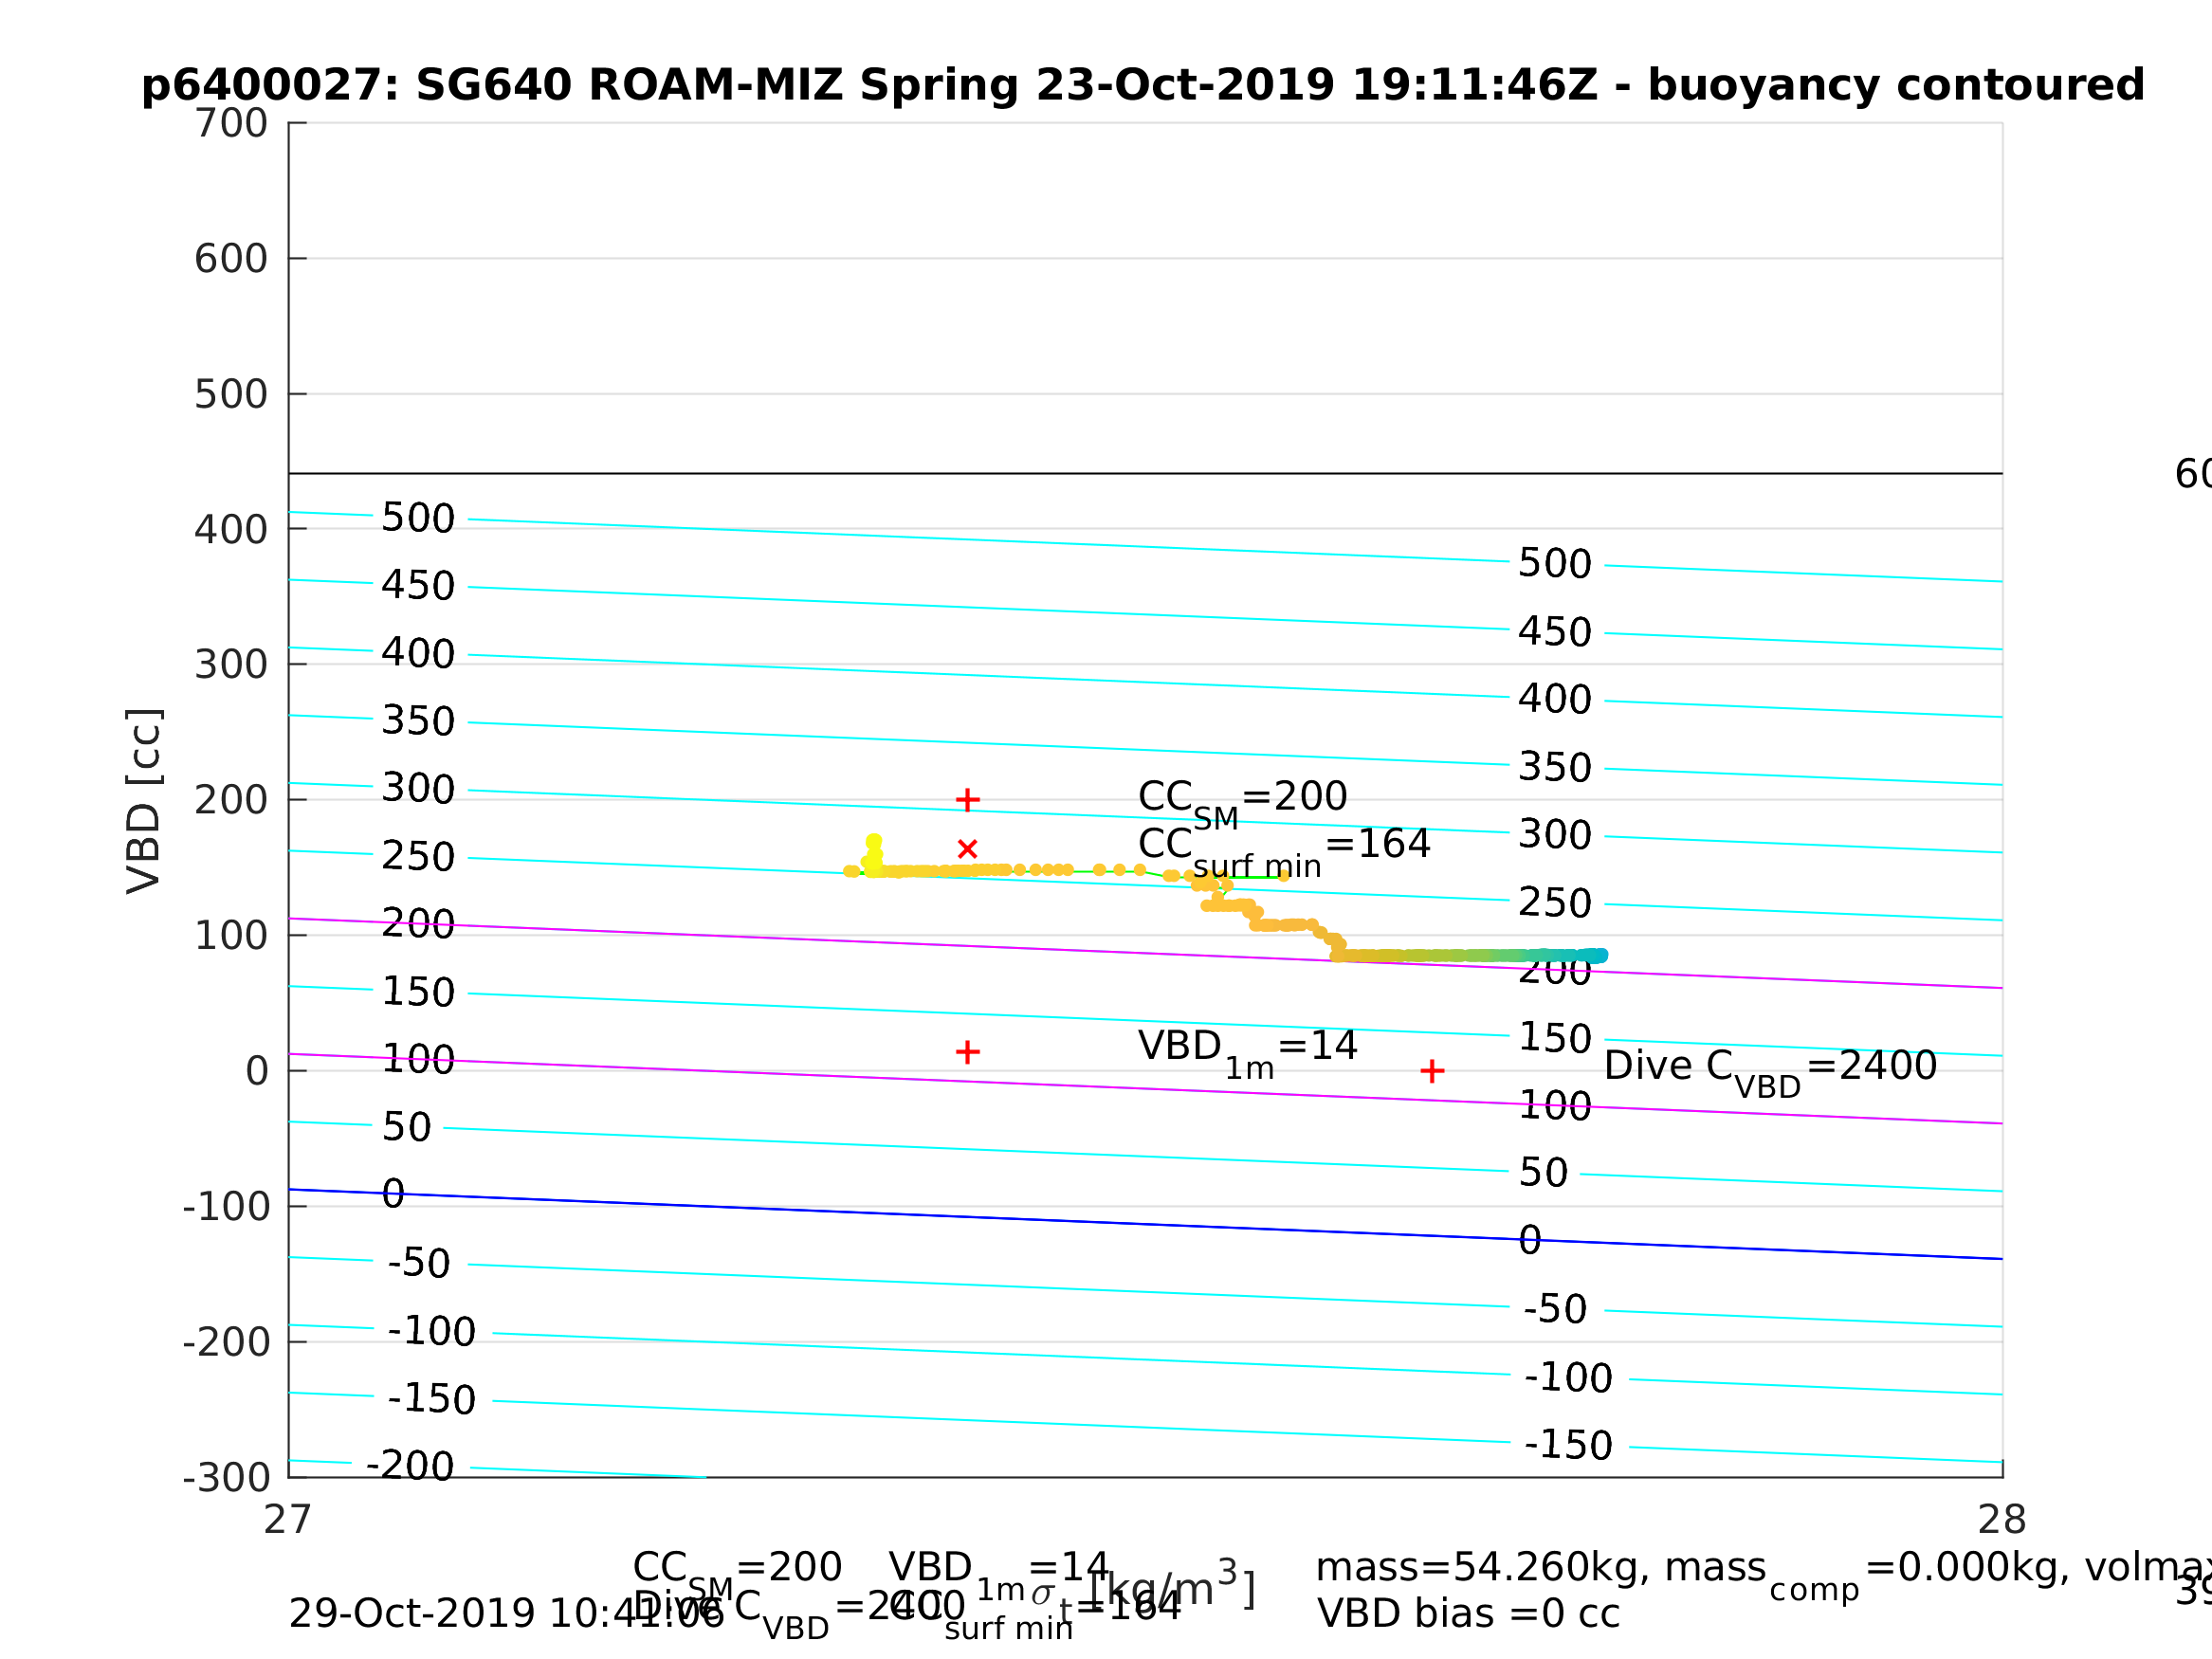
Task: Click the red plus marker left of 'Dive C_VBD=2400'
Action: (1432, 1072)
